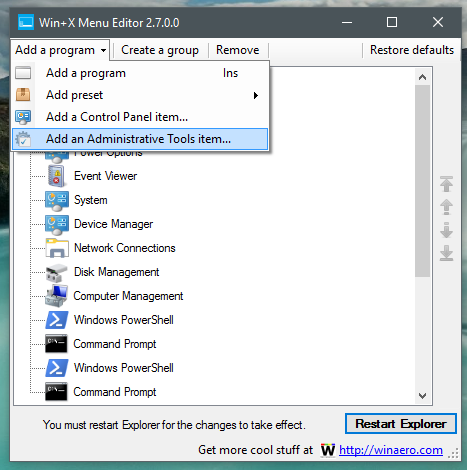Select the second Windows PowerShell entry
This screenshot has width=467, height=470.
124,368
